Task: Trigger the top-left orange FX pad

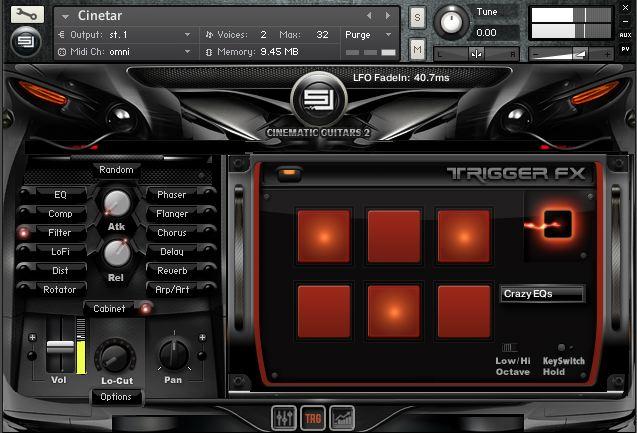Action: [323, 236]
